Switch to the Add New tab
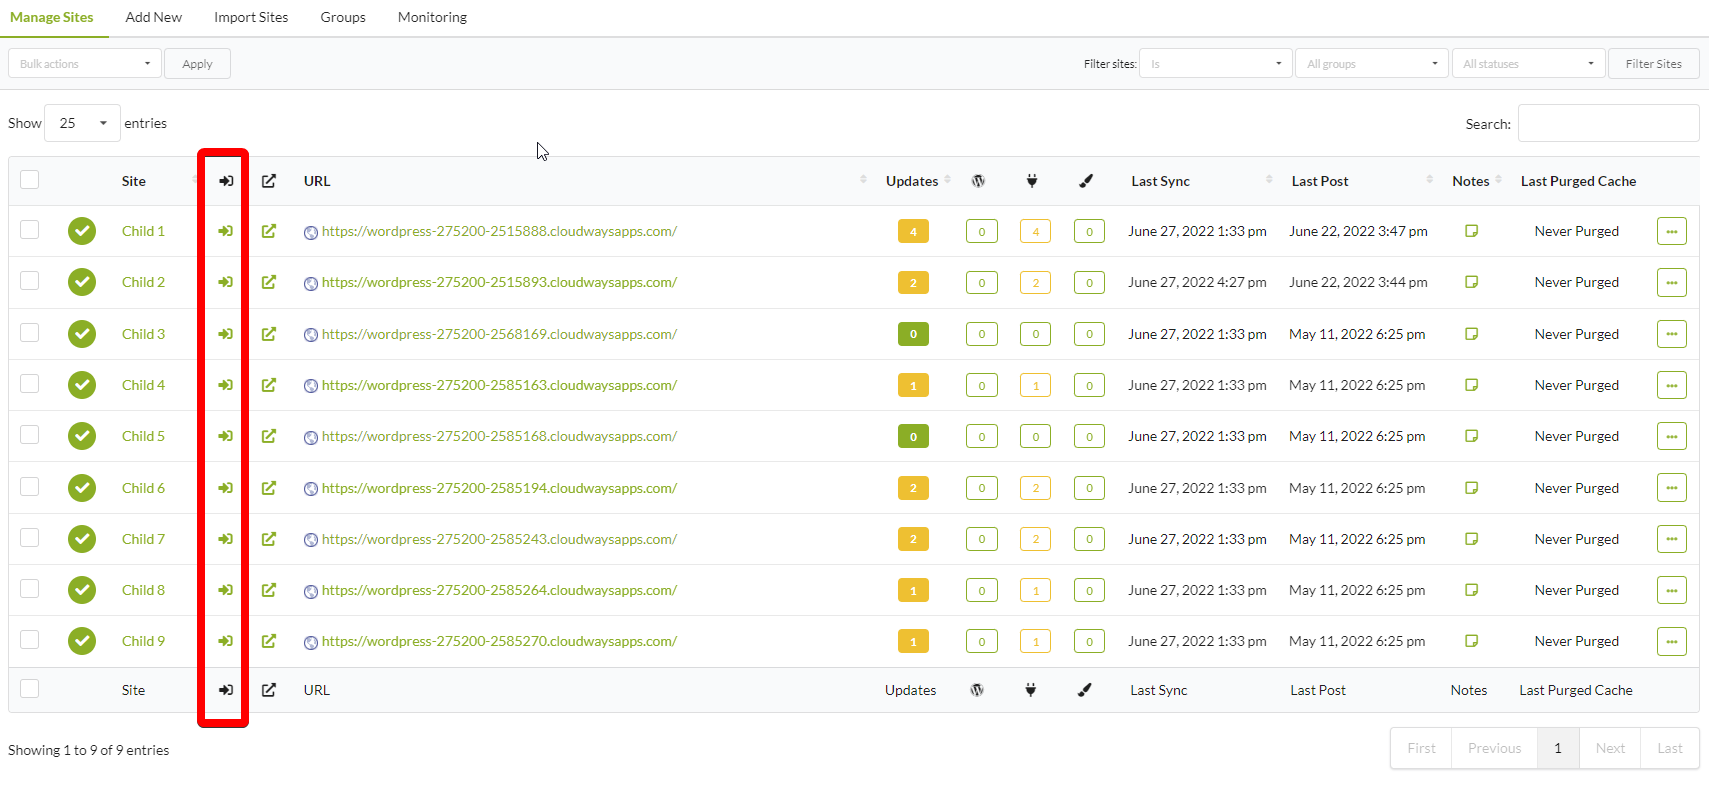 click(x=154, y=17)
